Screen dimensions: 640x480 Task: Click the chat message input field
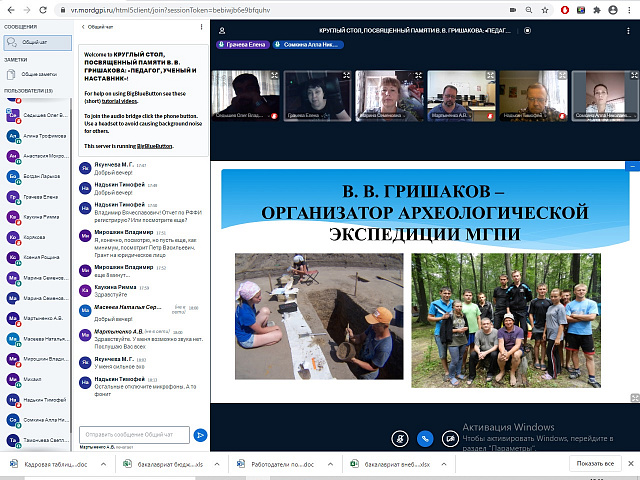134,435
